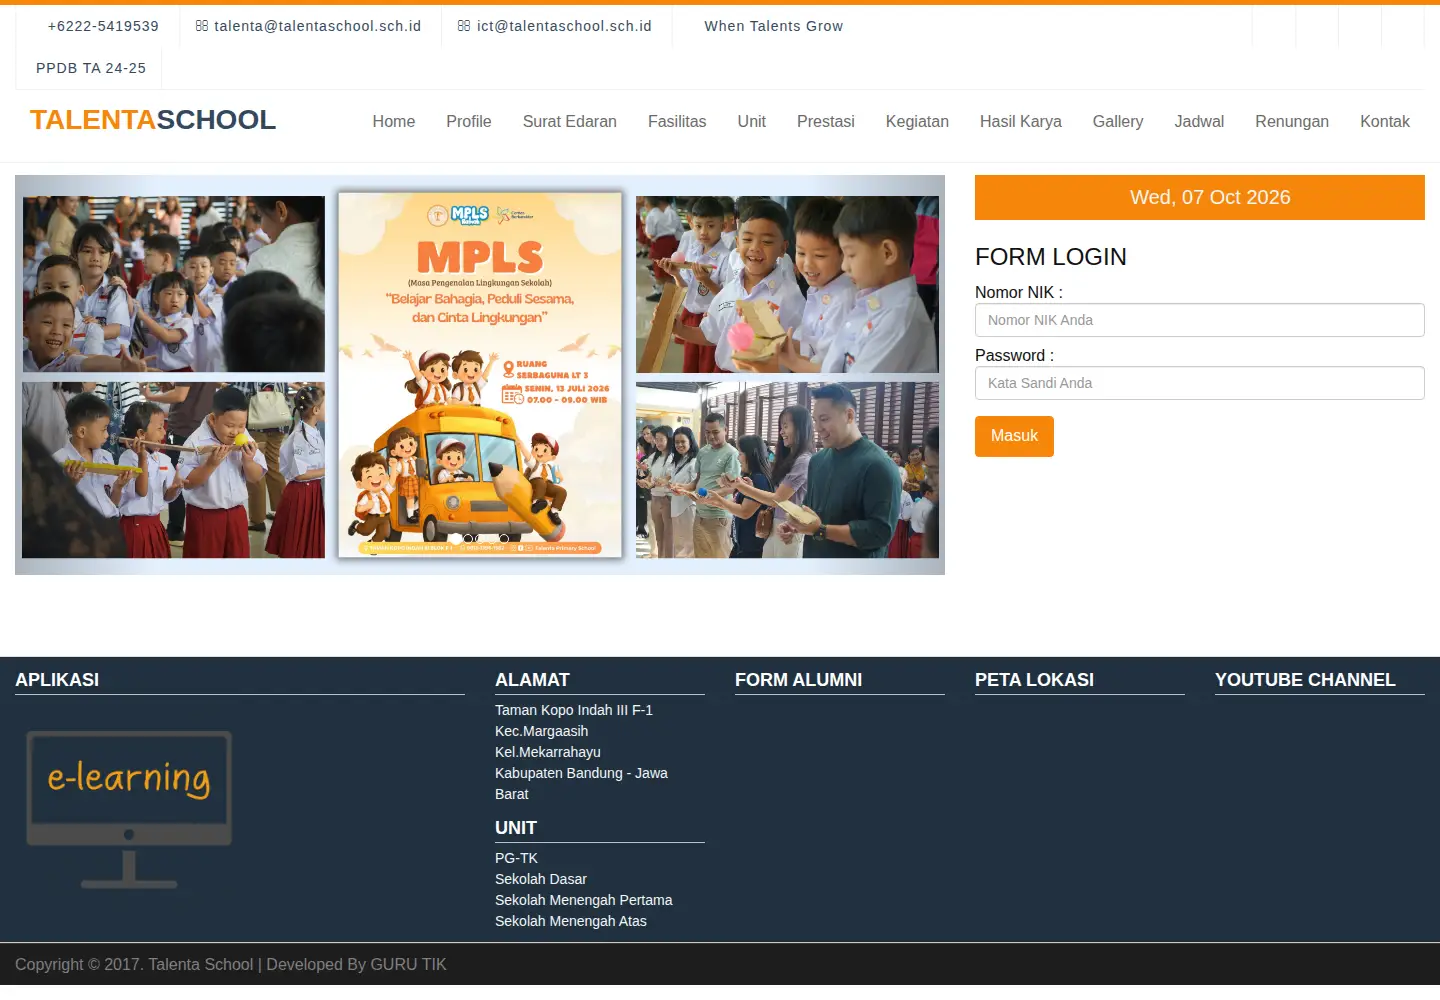Select the filled active carousel indicator dot
This screenshot has width=1440, height=1000.
click(x=456, y=539)
